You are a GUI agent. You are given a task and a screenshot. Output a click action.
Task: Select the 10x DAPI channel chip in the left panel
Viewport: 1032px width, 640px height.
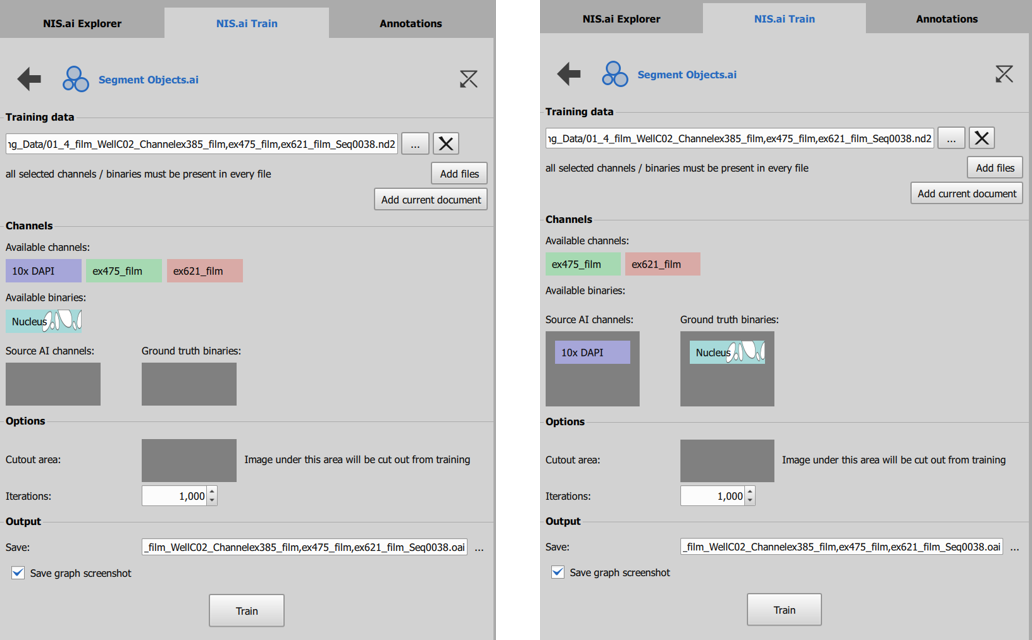pyautogui.click(x=43, y=270)
